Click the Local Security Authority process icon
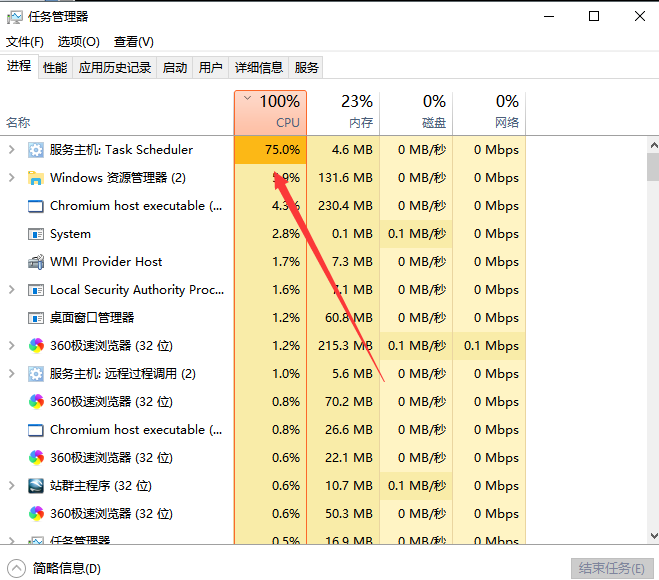The image size is (659, 580). point(36,290)
